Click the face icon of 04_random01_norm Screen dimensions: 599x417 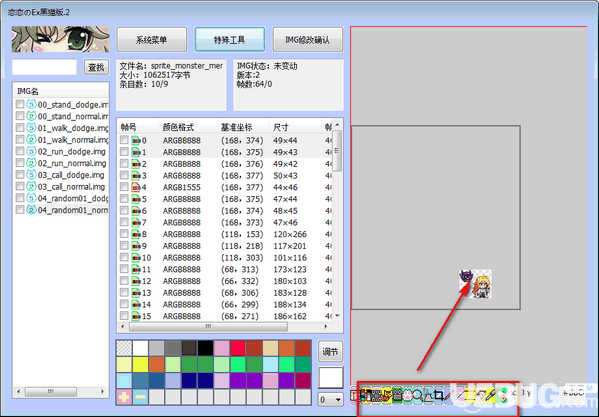[31, 210]
